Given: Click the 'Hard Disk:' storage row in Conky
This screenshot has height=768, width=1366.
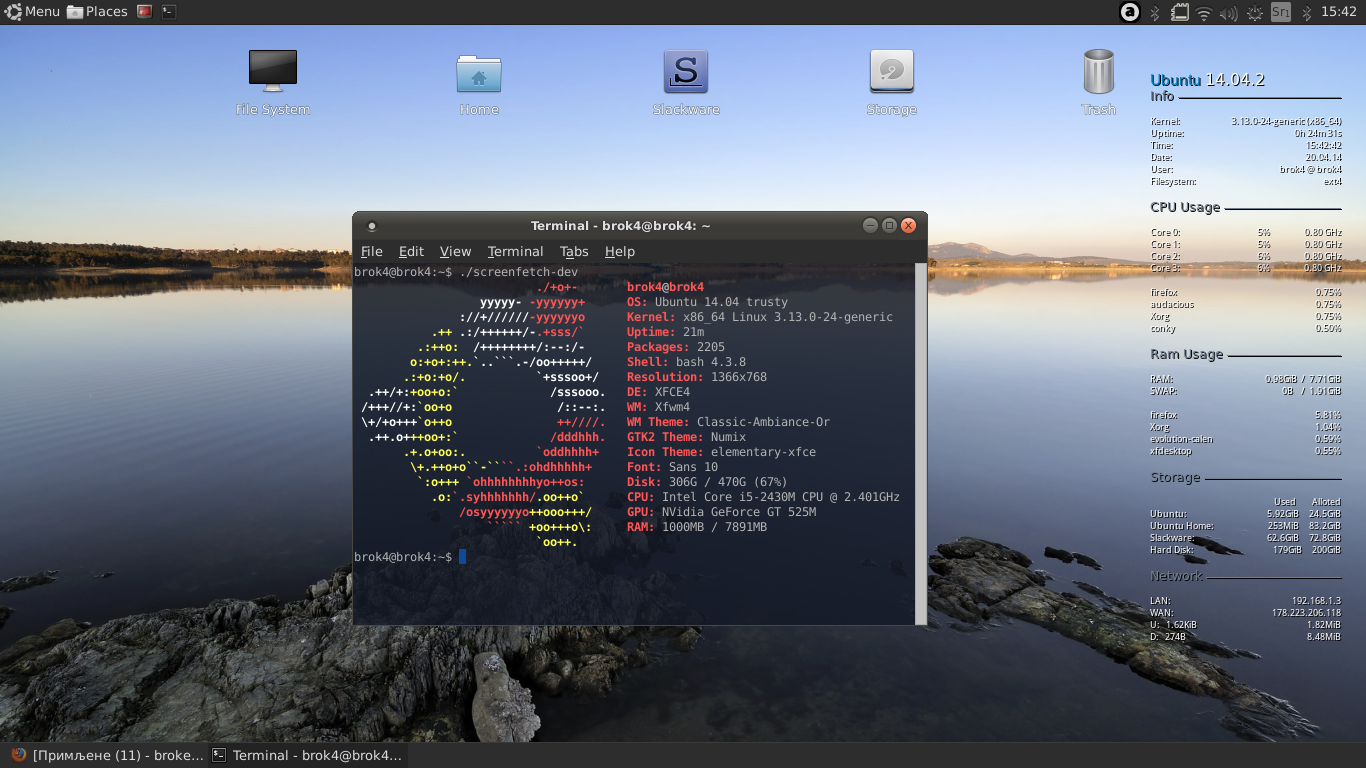Looking at the screenshot, I should (x=1246, y=550).
